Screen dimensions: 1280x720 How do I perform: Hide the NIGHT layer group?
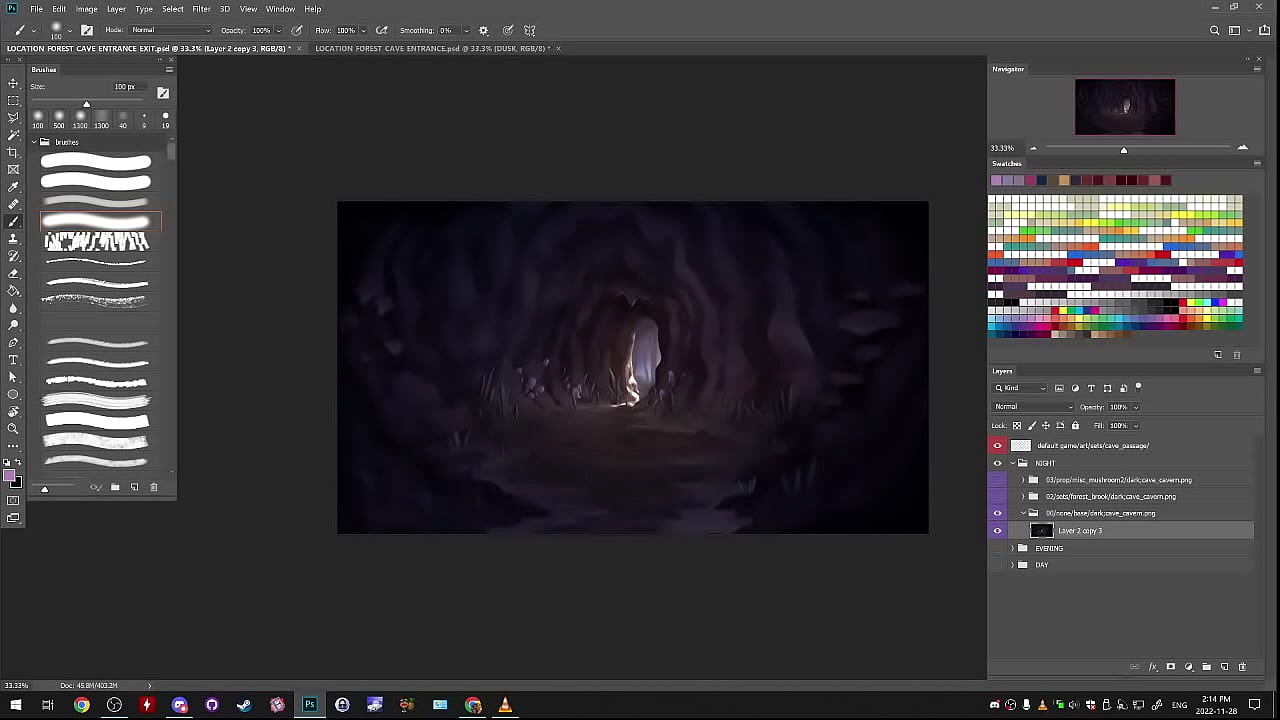click(997, 463)
